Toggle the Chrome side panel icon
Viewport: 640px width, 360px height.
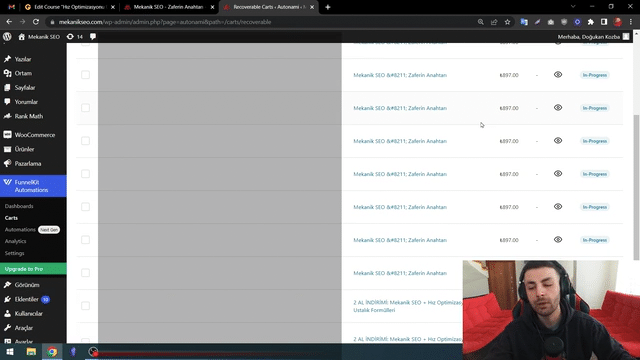click(604, 22)
